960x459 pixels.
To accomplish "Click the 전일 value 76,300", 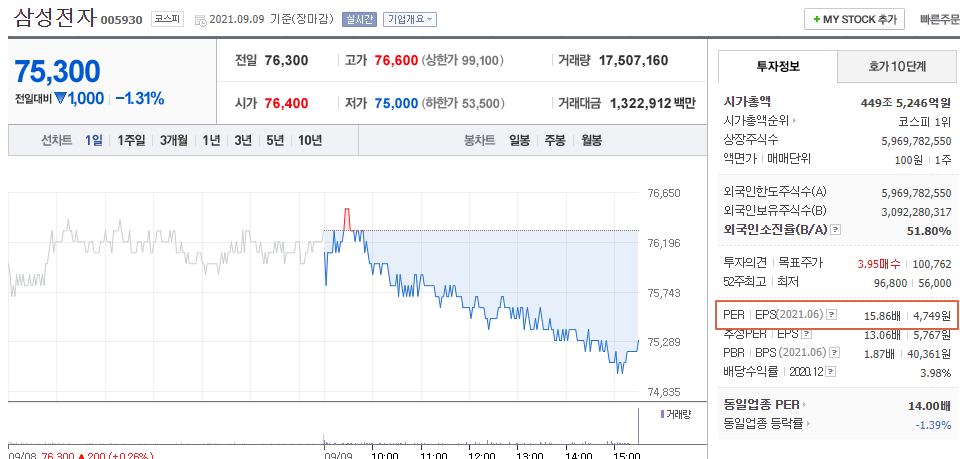I will click(287, 61).
